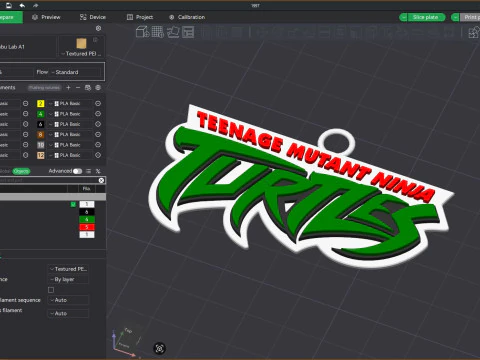Toggle the Advanced mode switch
This screenshot has height=360, width=480.
[x=77, y=171]
